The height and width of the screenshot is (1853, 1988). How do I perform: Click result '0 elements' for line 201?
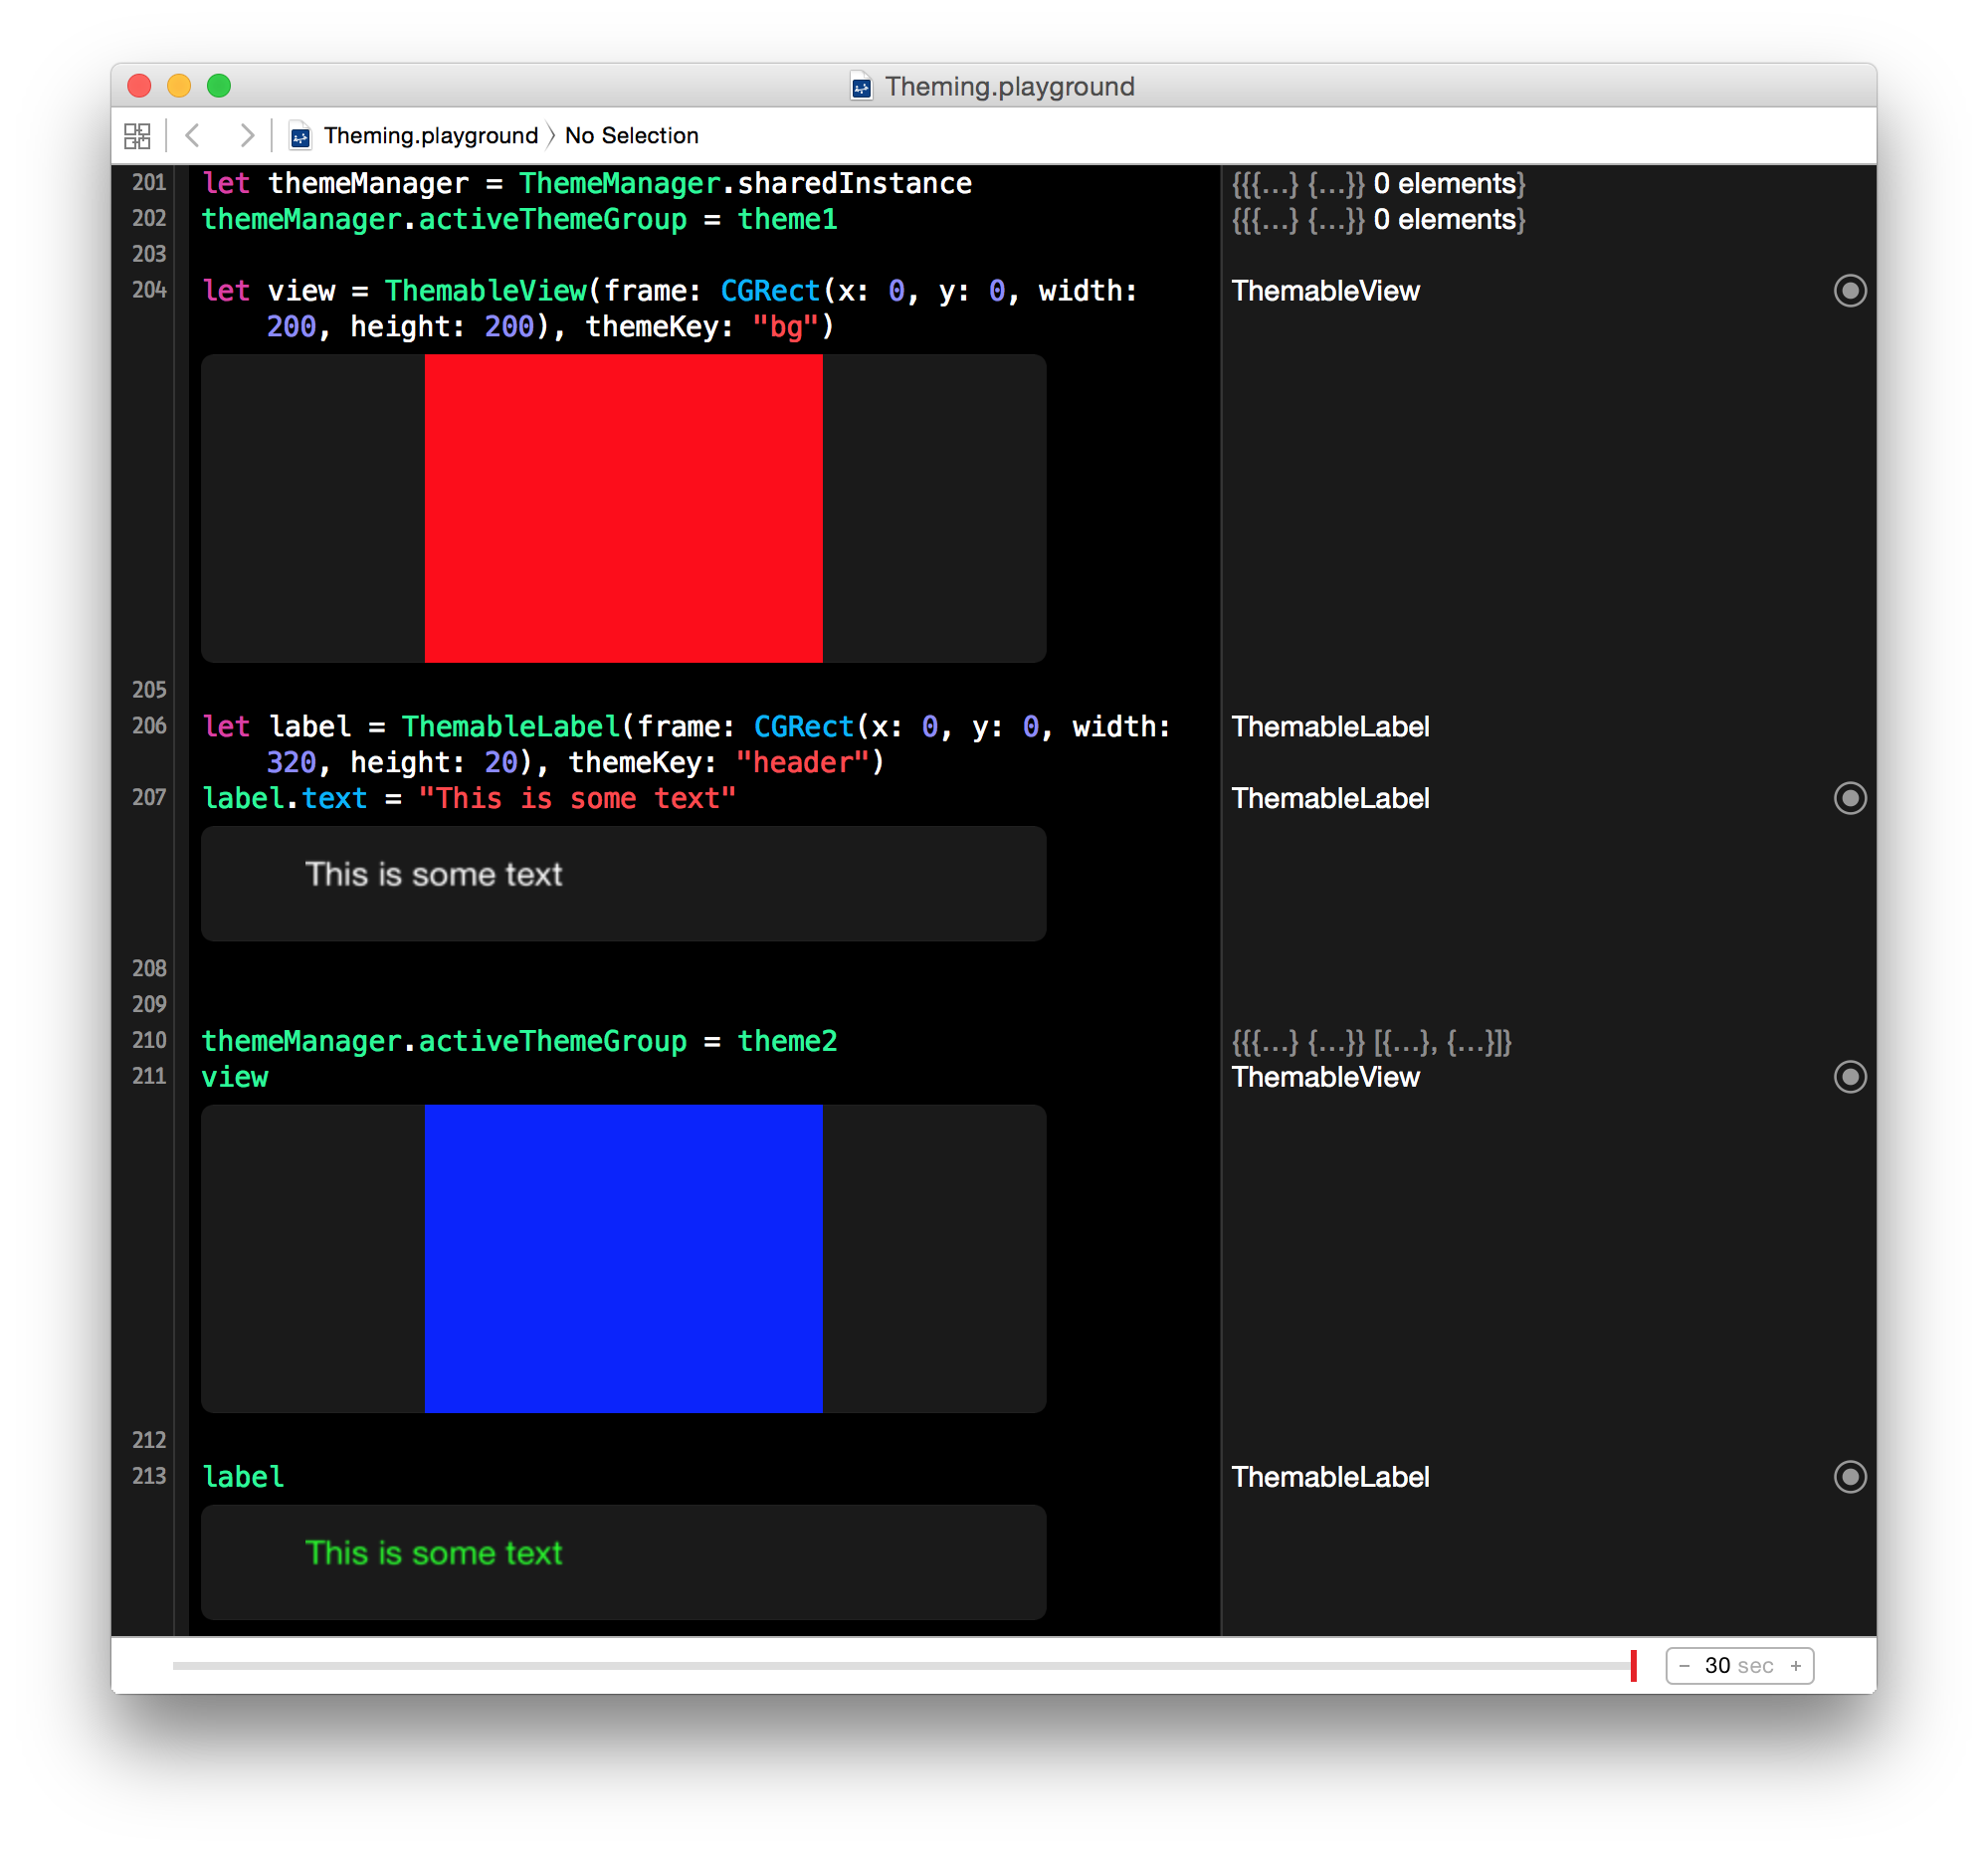tap(1444, 184)
